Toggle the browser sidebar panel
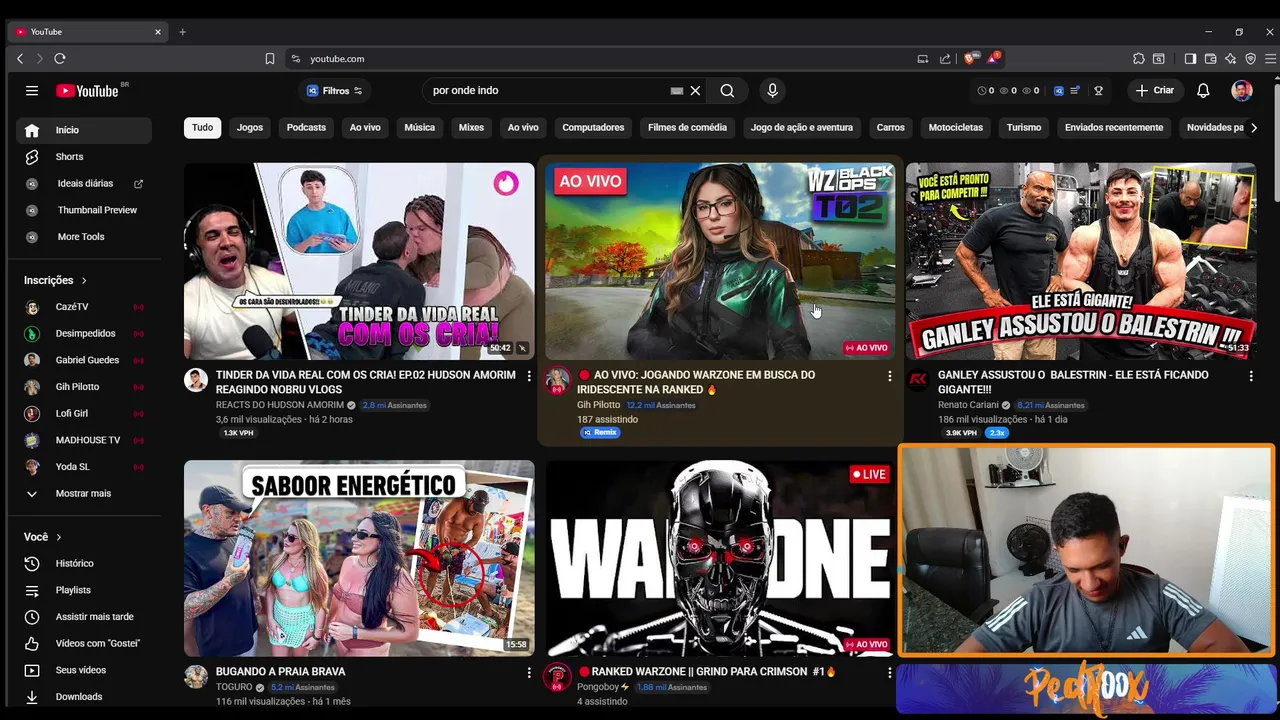This screenshot has width=1280, height=720. point(1190,59)
